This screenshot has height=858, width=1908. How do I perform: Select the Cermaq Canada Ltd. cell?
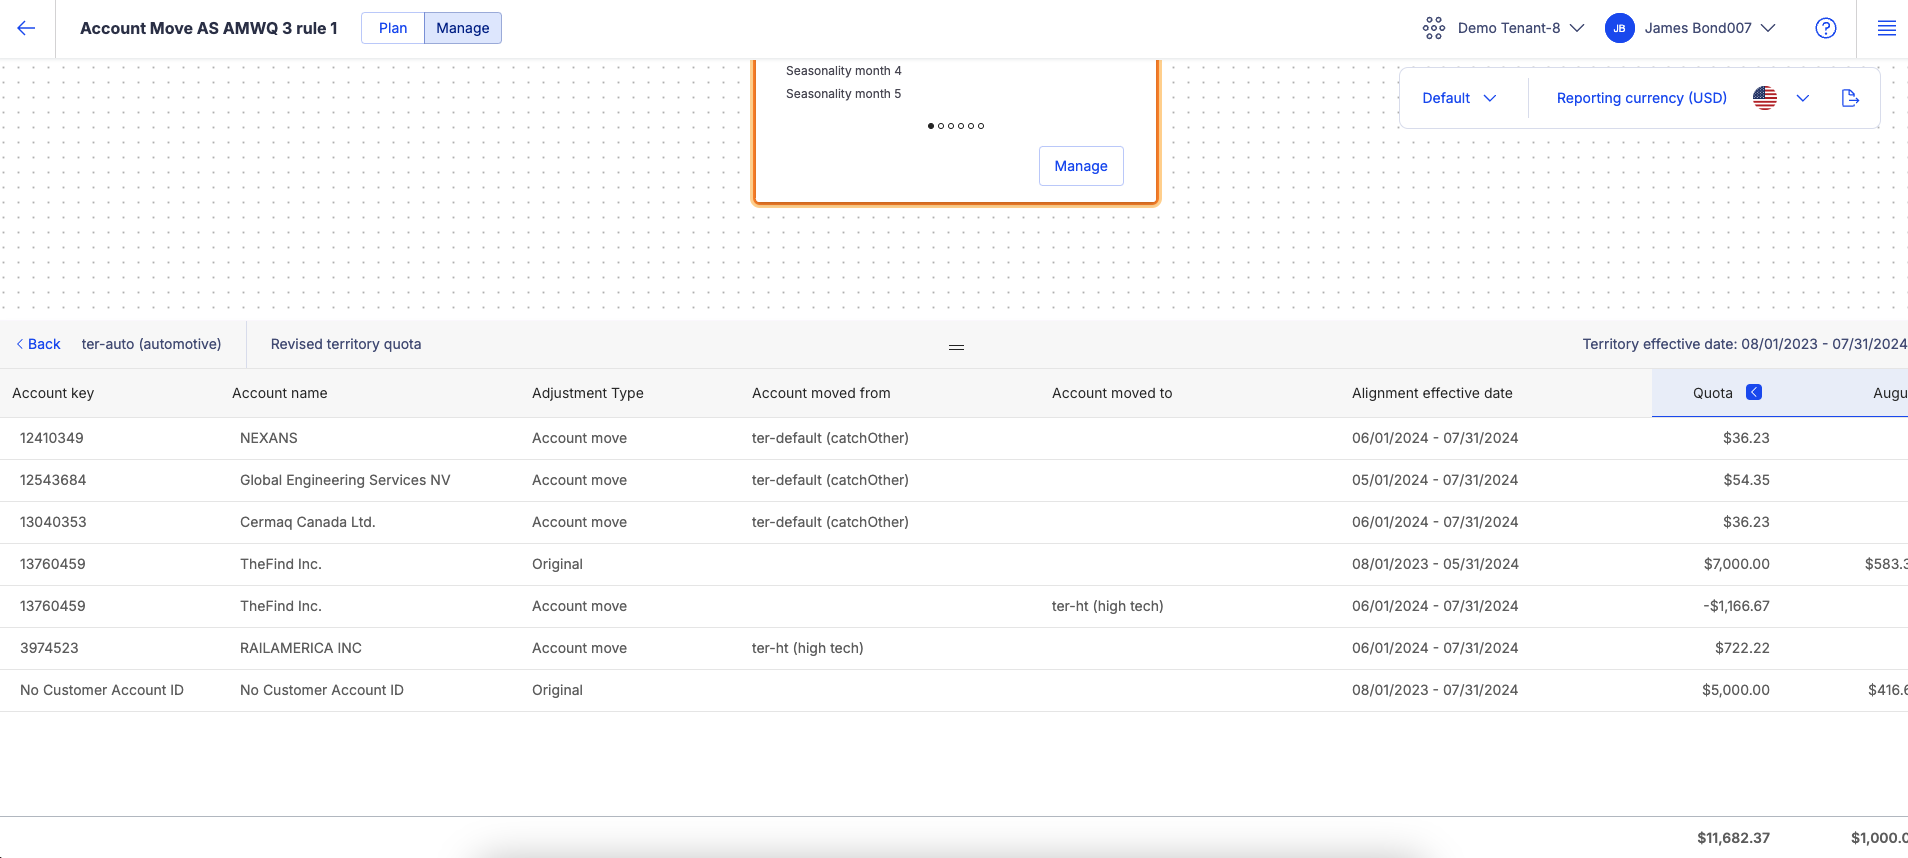tap(308, 522)
